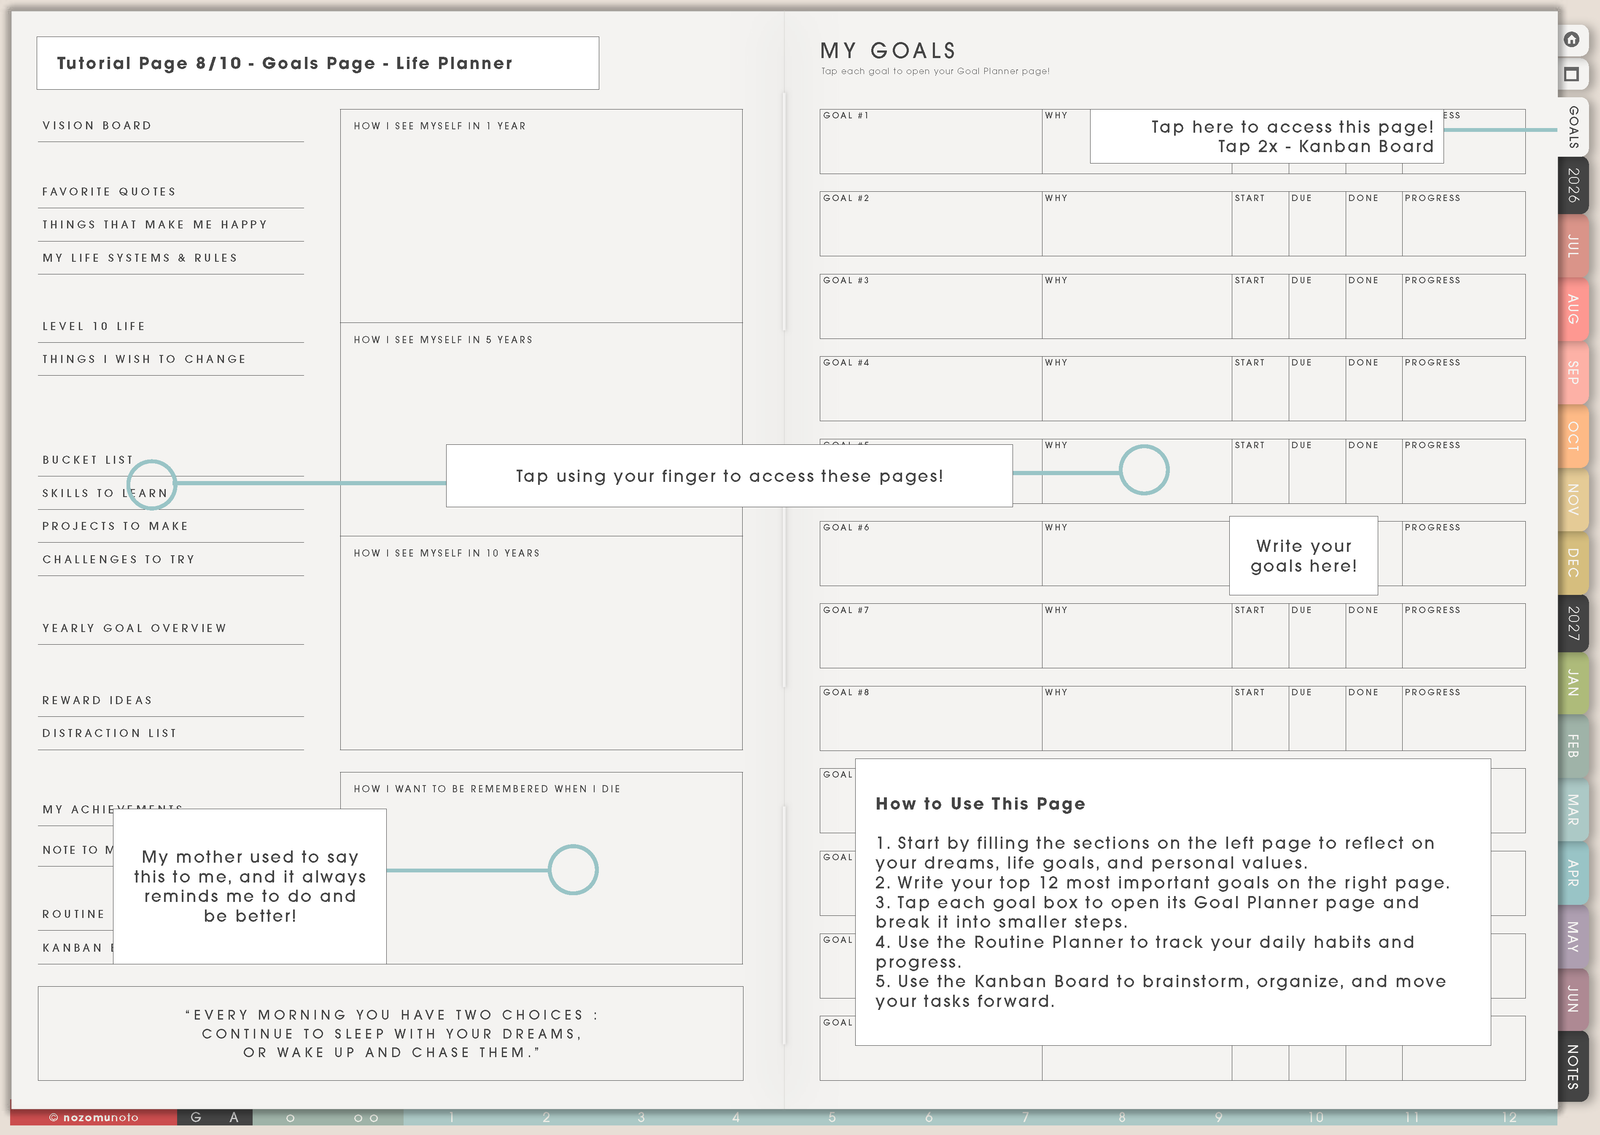Go to bottom tab 12
This screenshot has width=1600, height=1135.
(1509, 1117)
